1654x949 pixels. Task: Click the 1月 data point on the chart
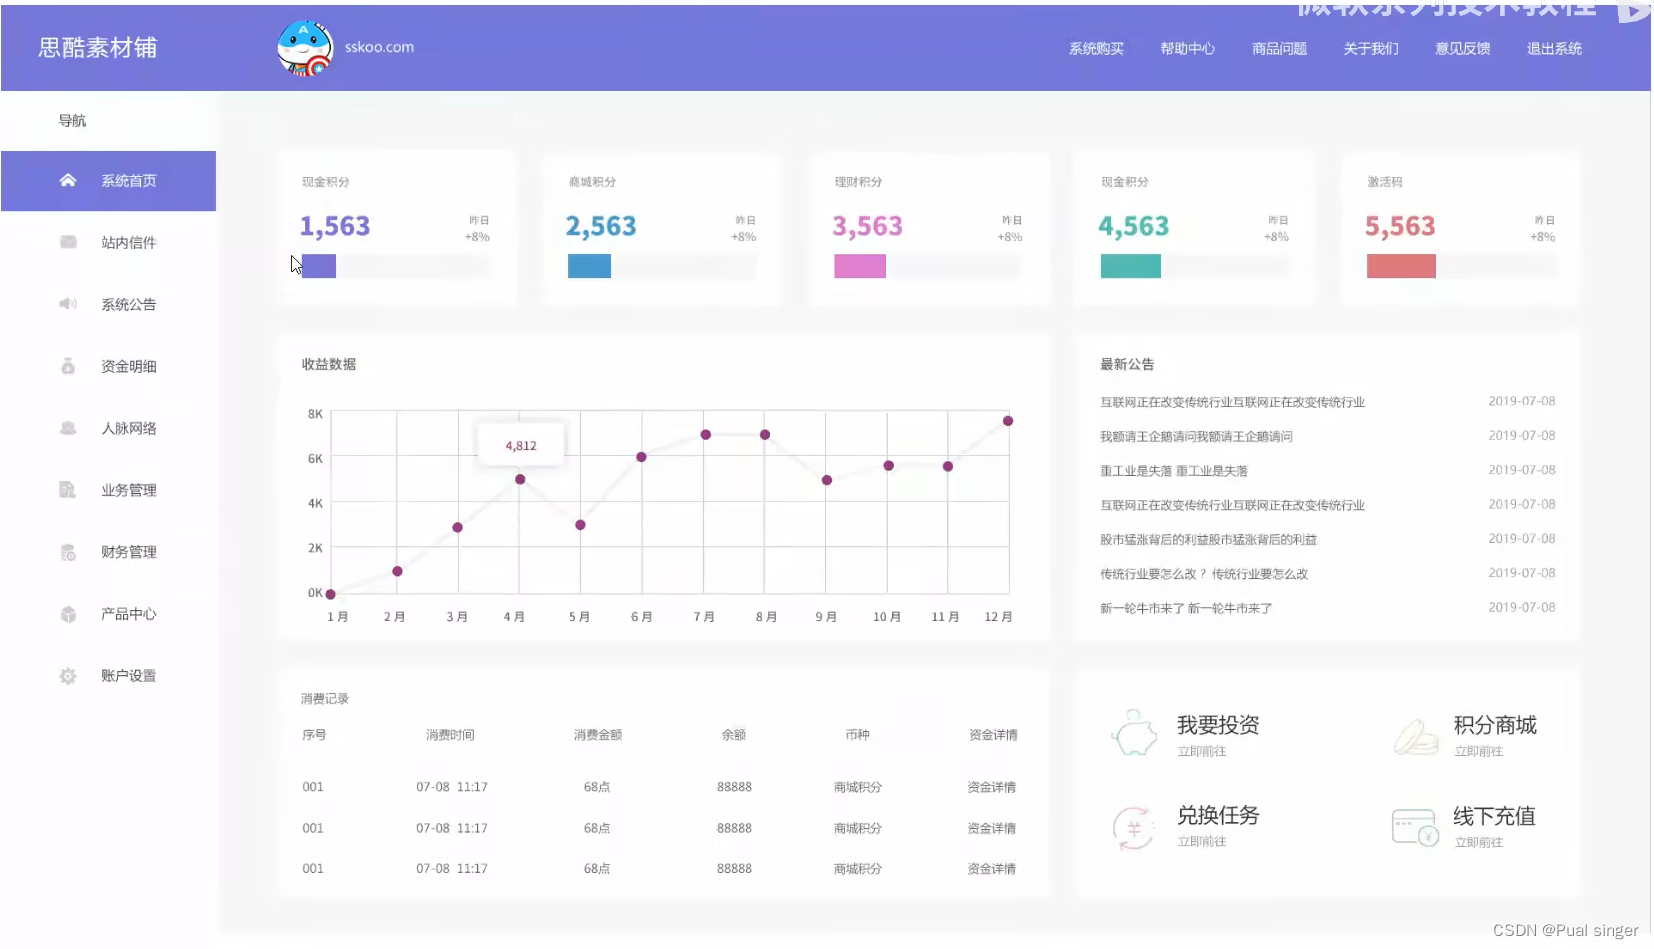pos(331,594)
